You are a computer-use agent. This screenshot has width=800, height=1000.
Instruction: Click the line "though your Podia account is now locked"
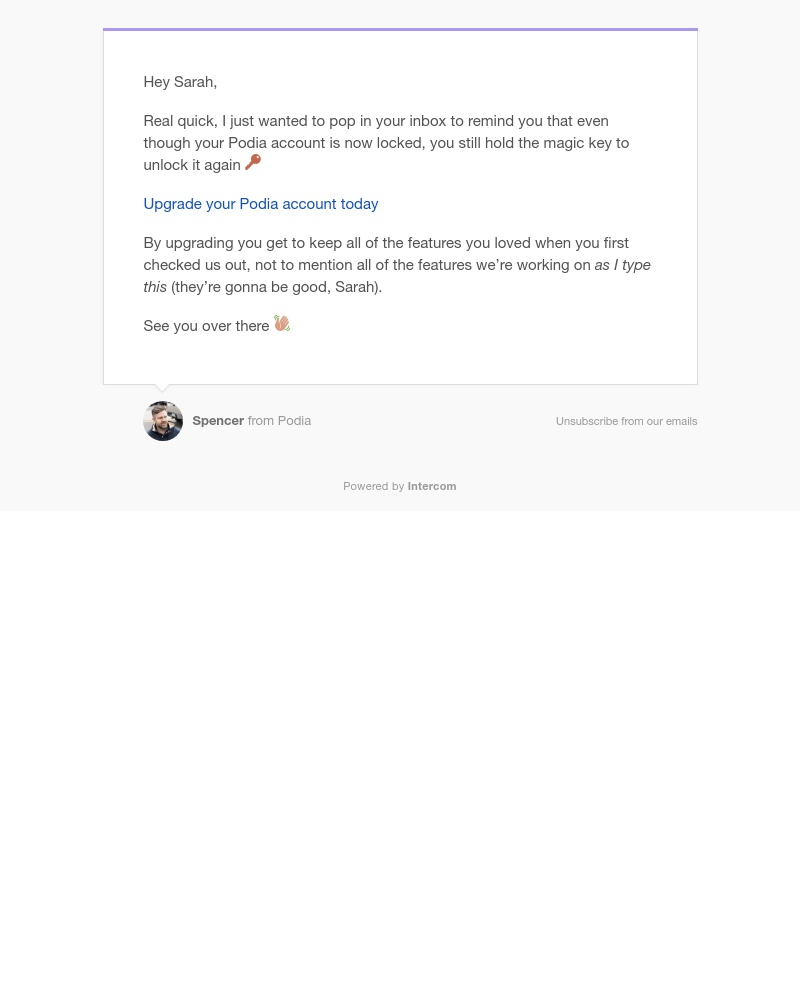[x=386, y=143]
